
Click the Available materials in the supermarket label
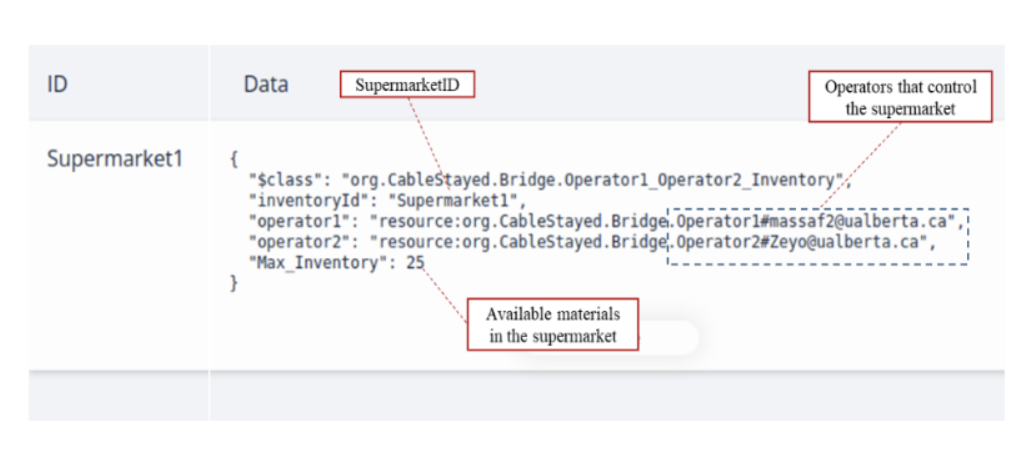(552, 324)
